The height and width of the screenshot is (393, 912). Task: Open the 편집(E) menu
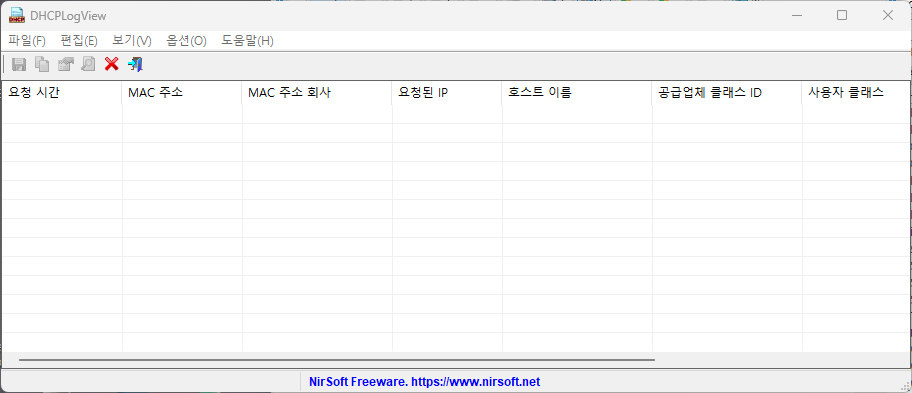79,41
